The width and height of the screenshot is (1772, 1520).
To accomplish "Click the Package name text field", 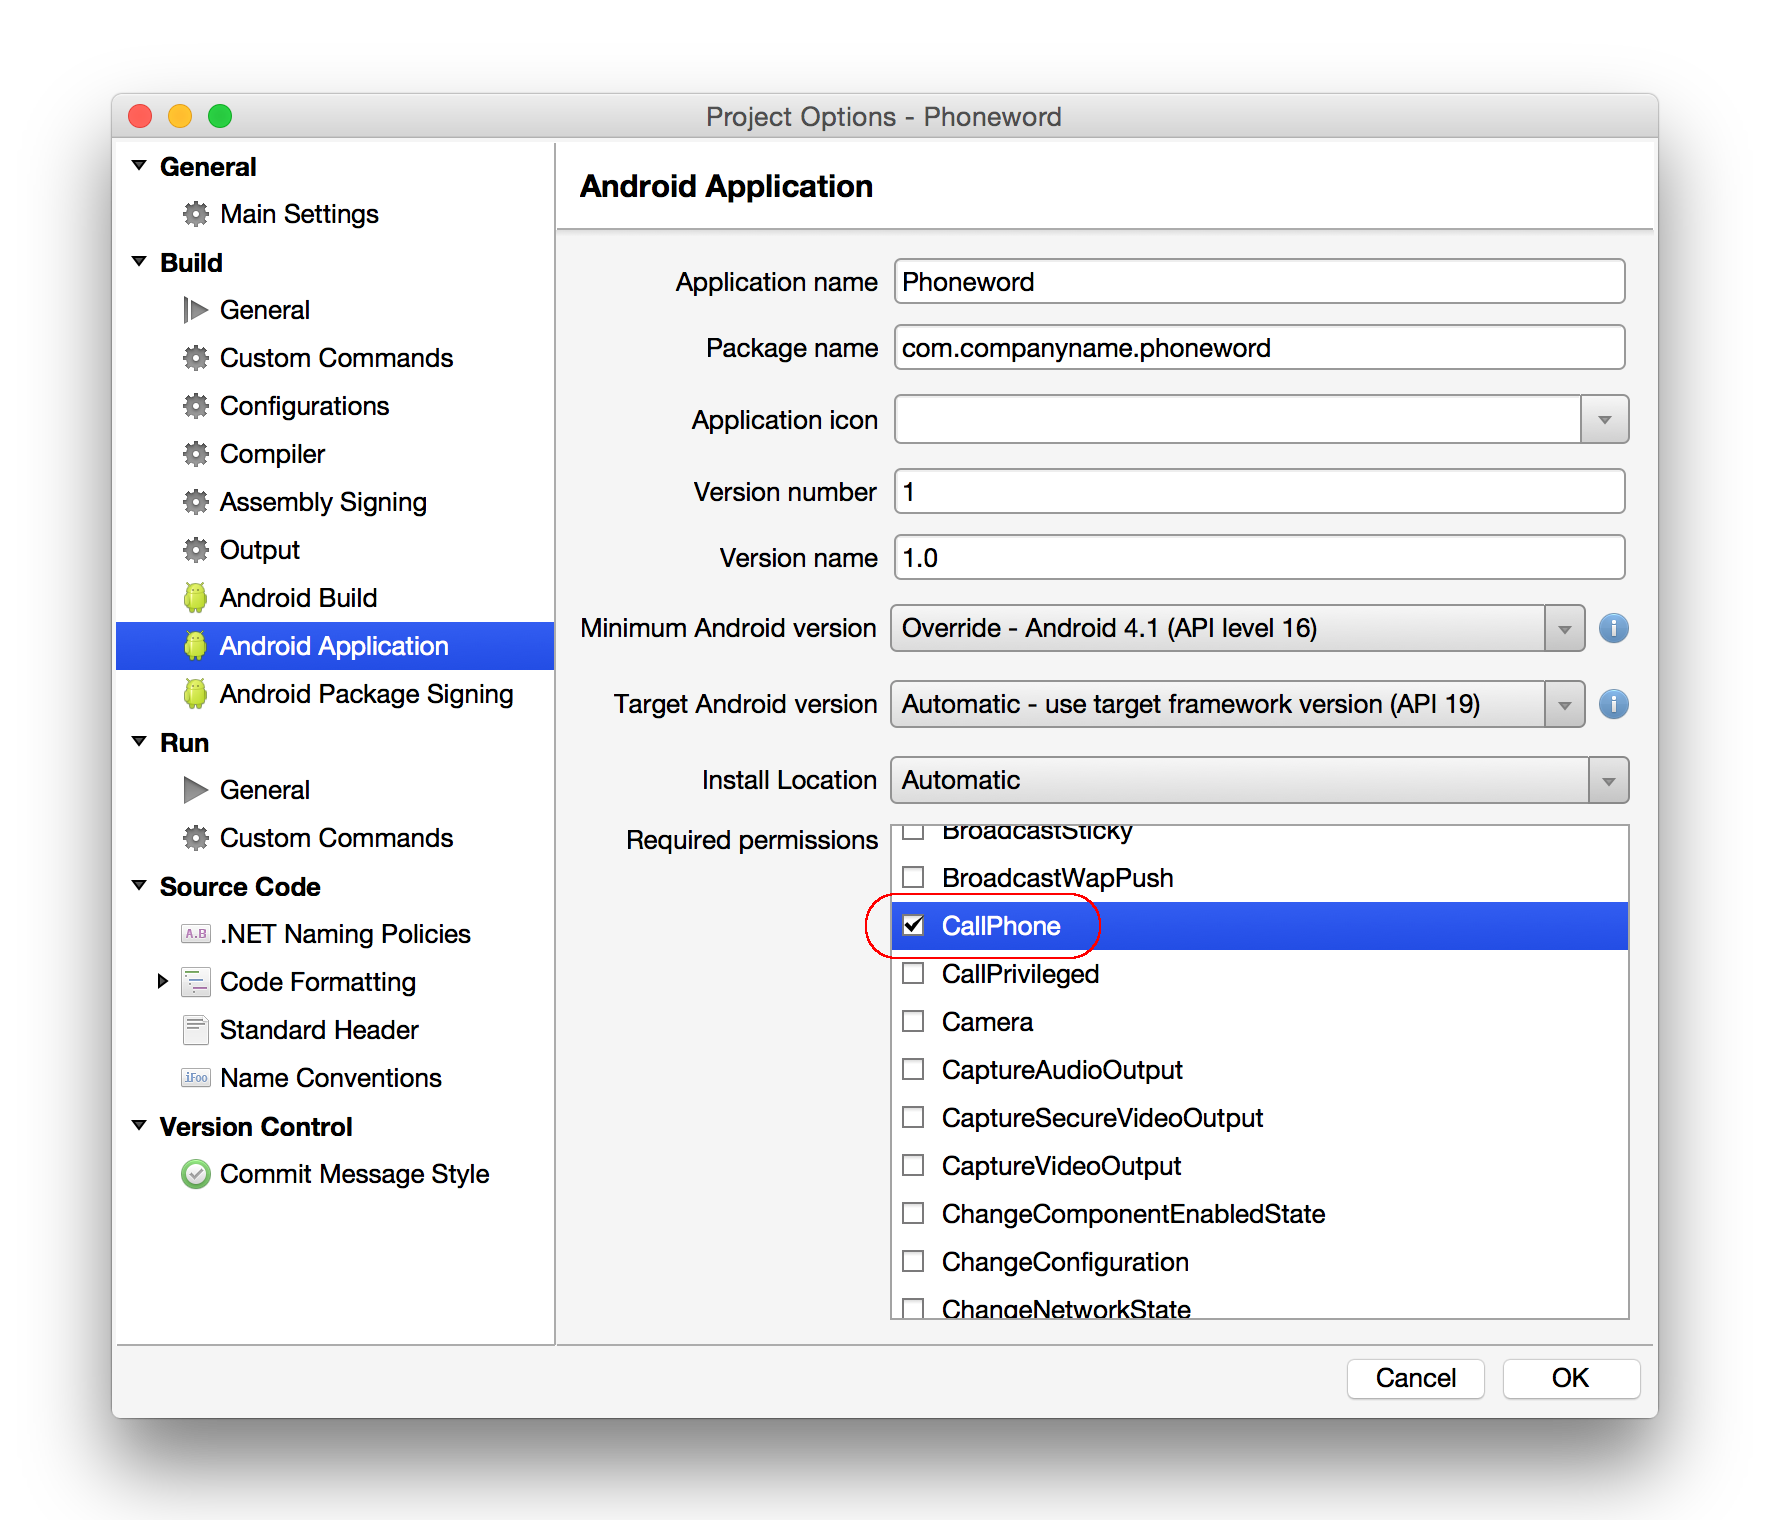I will click(x=1258, y=348).
